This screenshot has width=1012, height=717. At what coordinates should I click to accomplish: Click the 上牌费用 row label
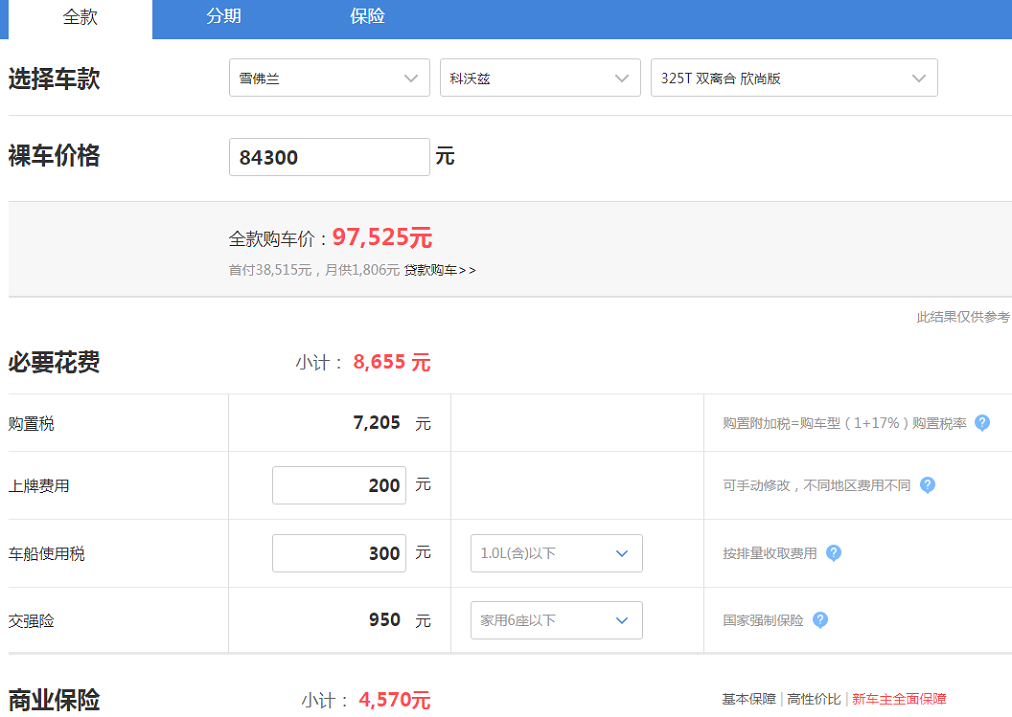39,486
